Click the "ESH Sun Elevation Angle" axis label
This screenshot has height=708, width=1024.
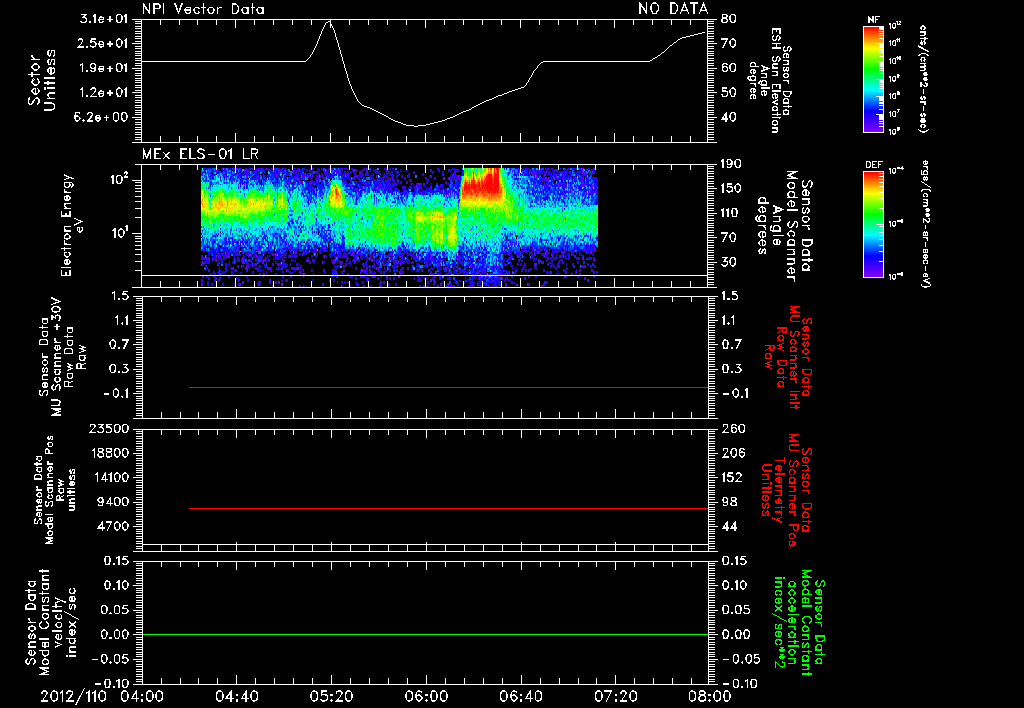769,80
